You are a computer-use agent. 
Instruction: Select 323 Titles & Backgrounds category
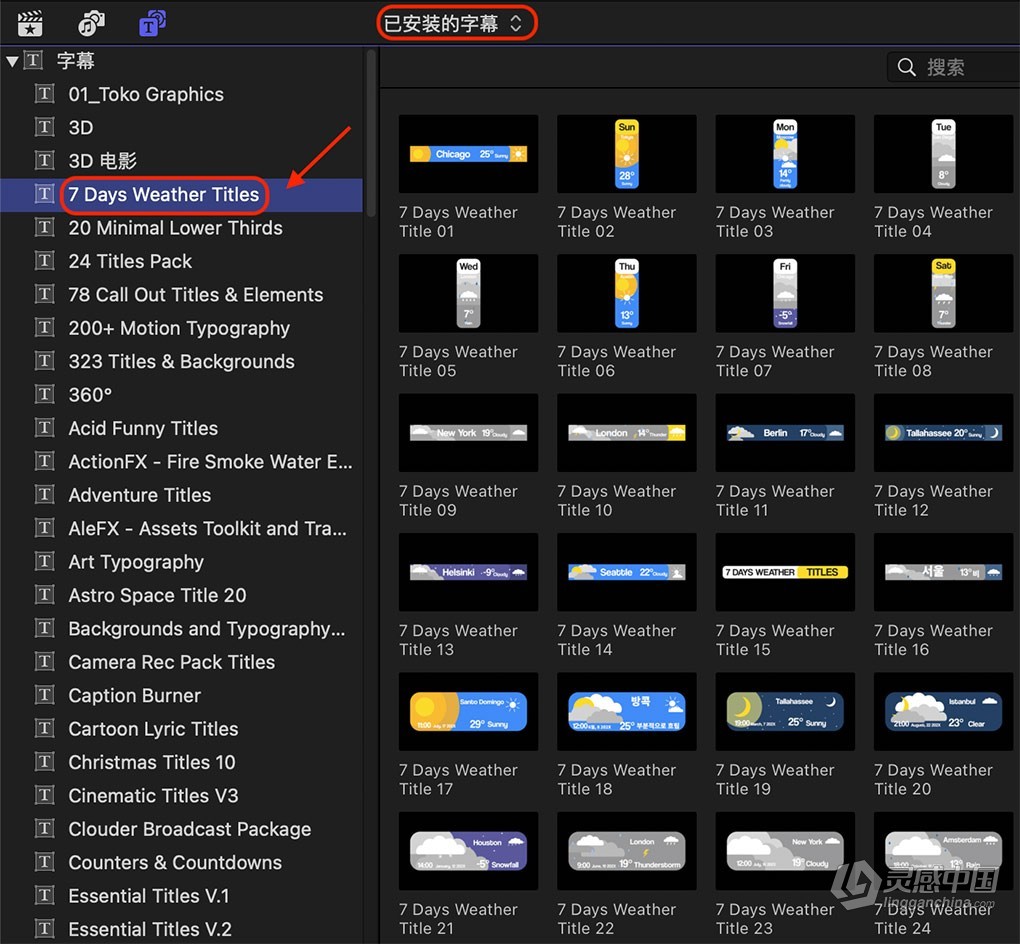(181, 361)
